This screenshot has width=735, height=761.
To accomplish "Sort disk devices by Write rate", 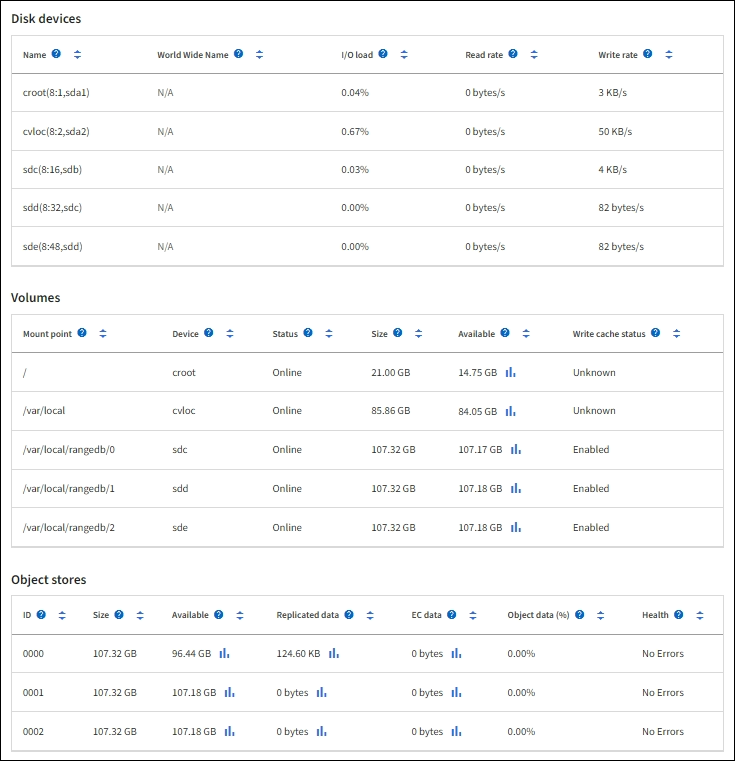I will click(x=668, y=54).
